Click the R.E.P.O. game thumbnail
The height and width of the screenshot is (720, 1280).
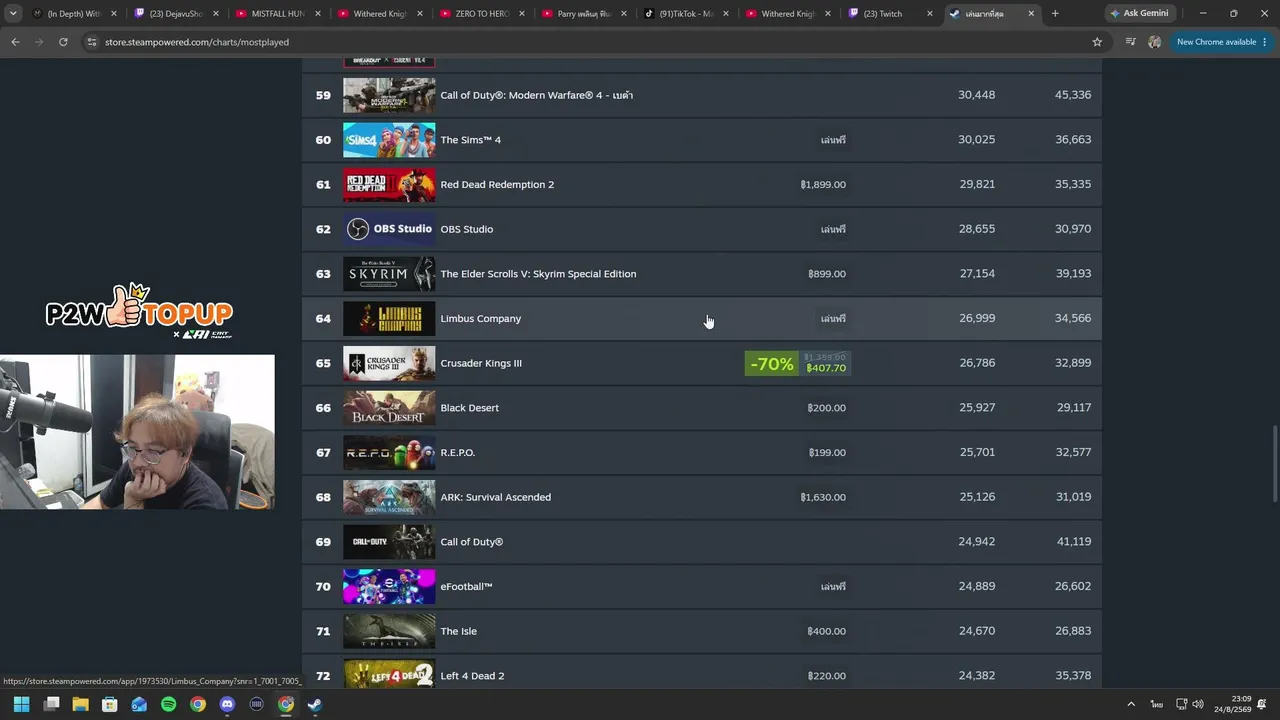point(389,453)
